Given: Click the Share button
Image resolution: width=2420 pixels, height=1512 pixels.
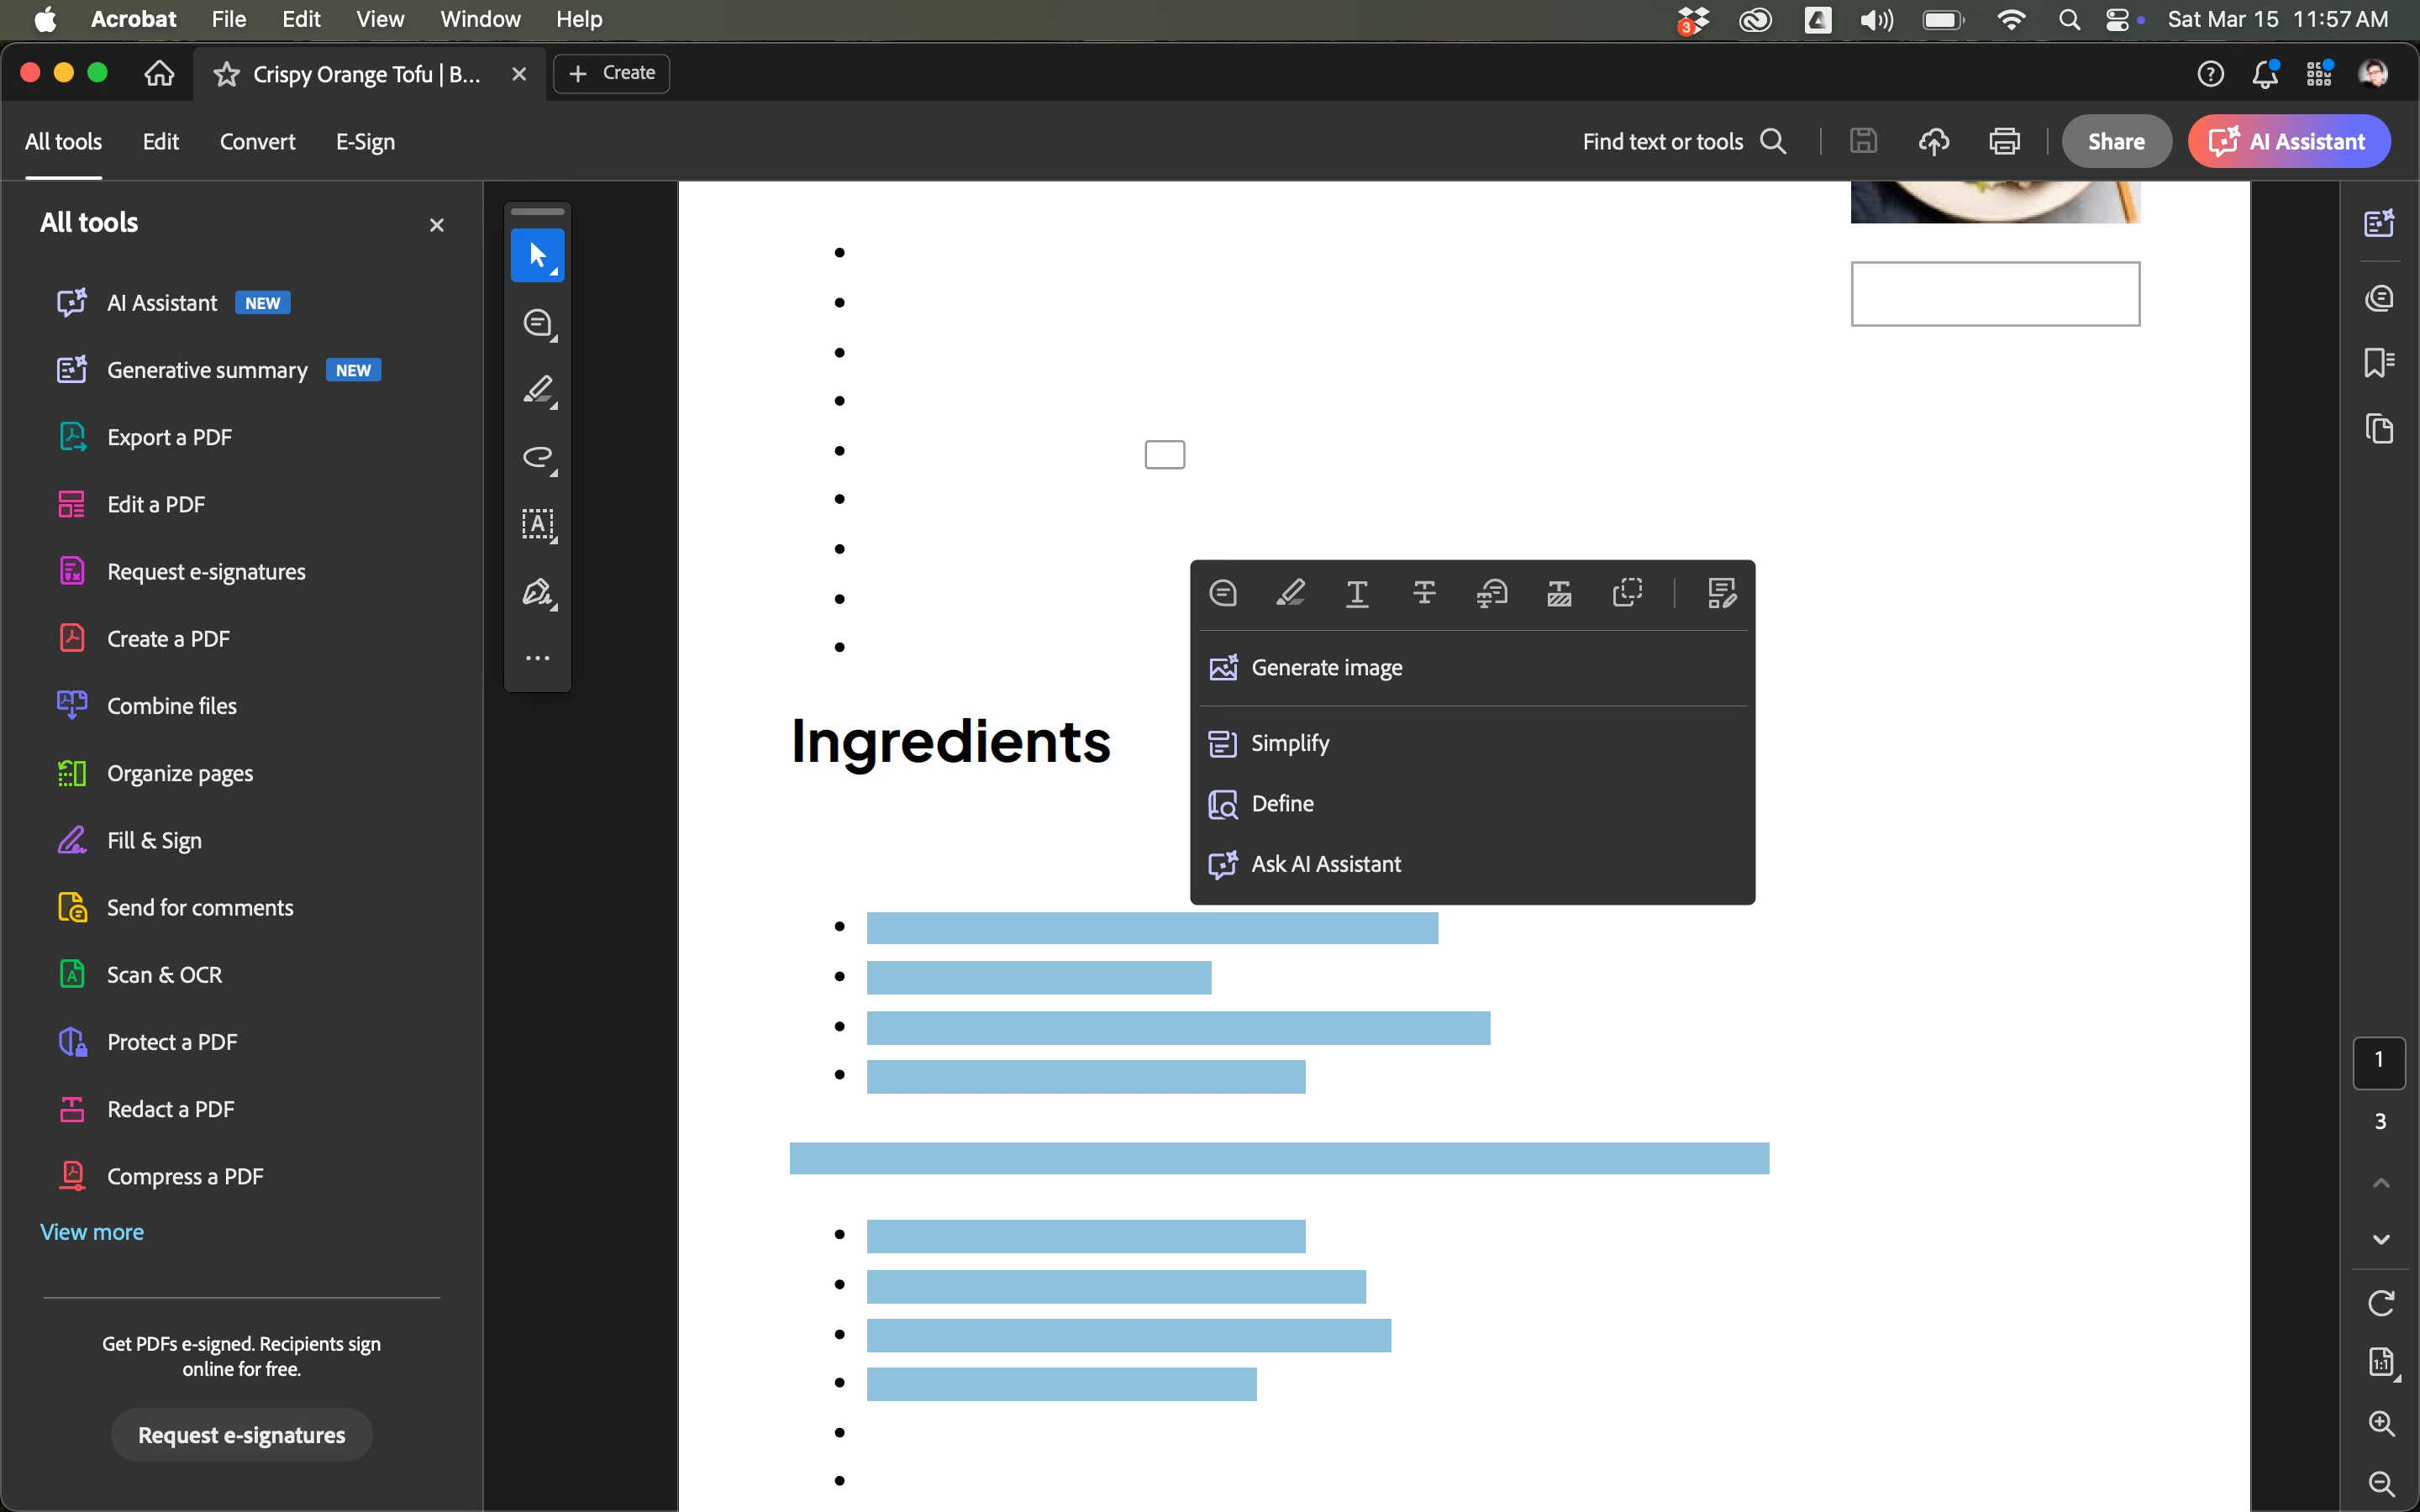Looking at the screenshot, I should pos(2115,141).
